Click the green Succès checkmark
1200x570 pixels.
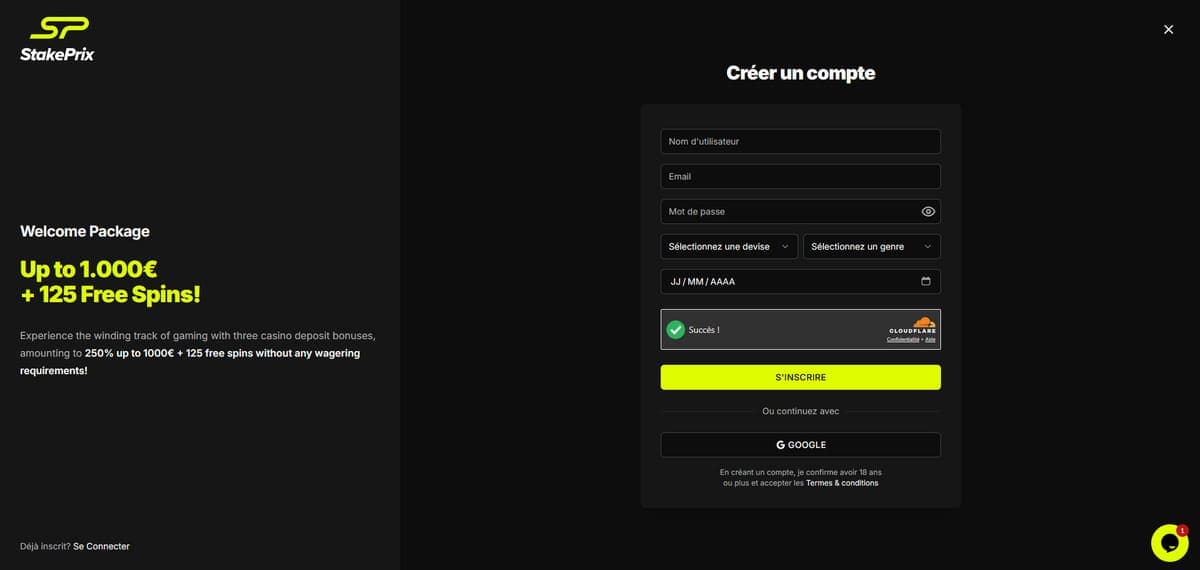676,329
